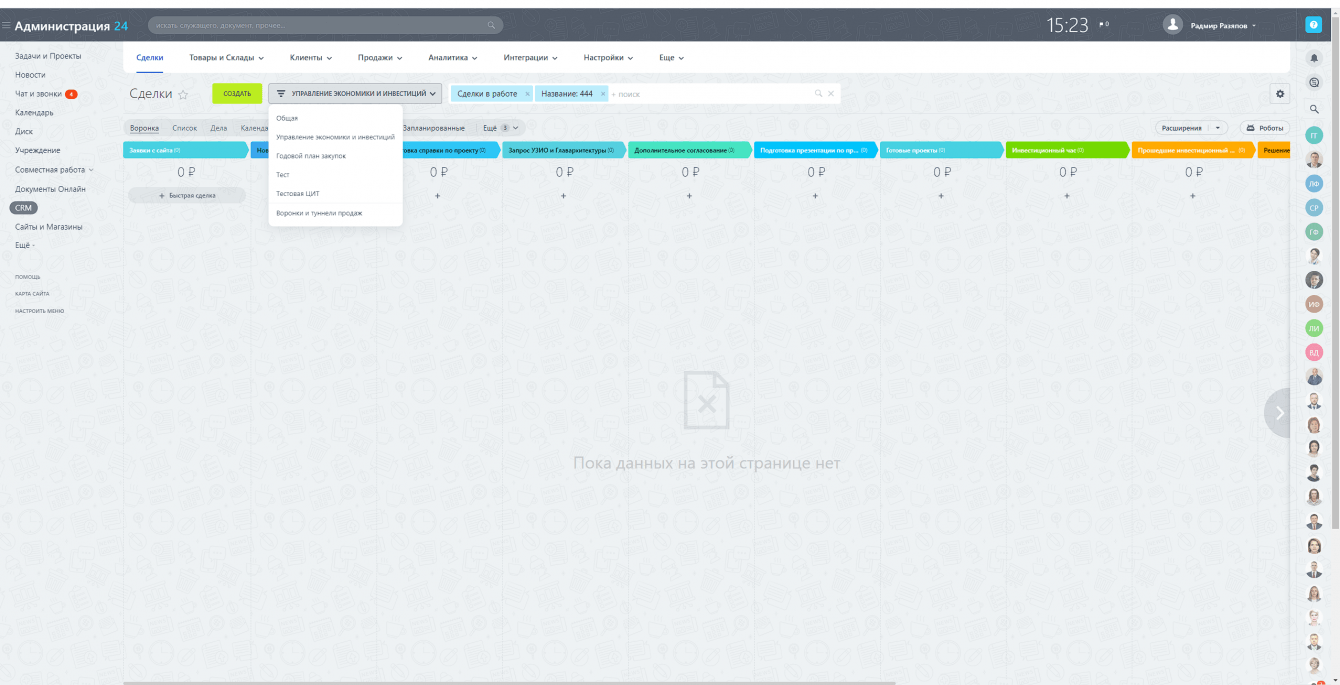
Task: Expand the top 'Еще' menu
Action: coord(671,58)
